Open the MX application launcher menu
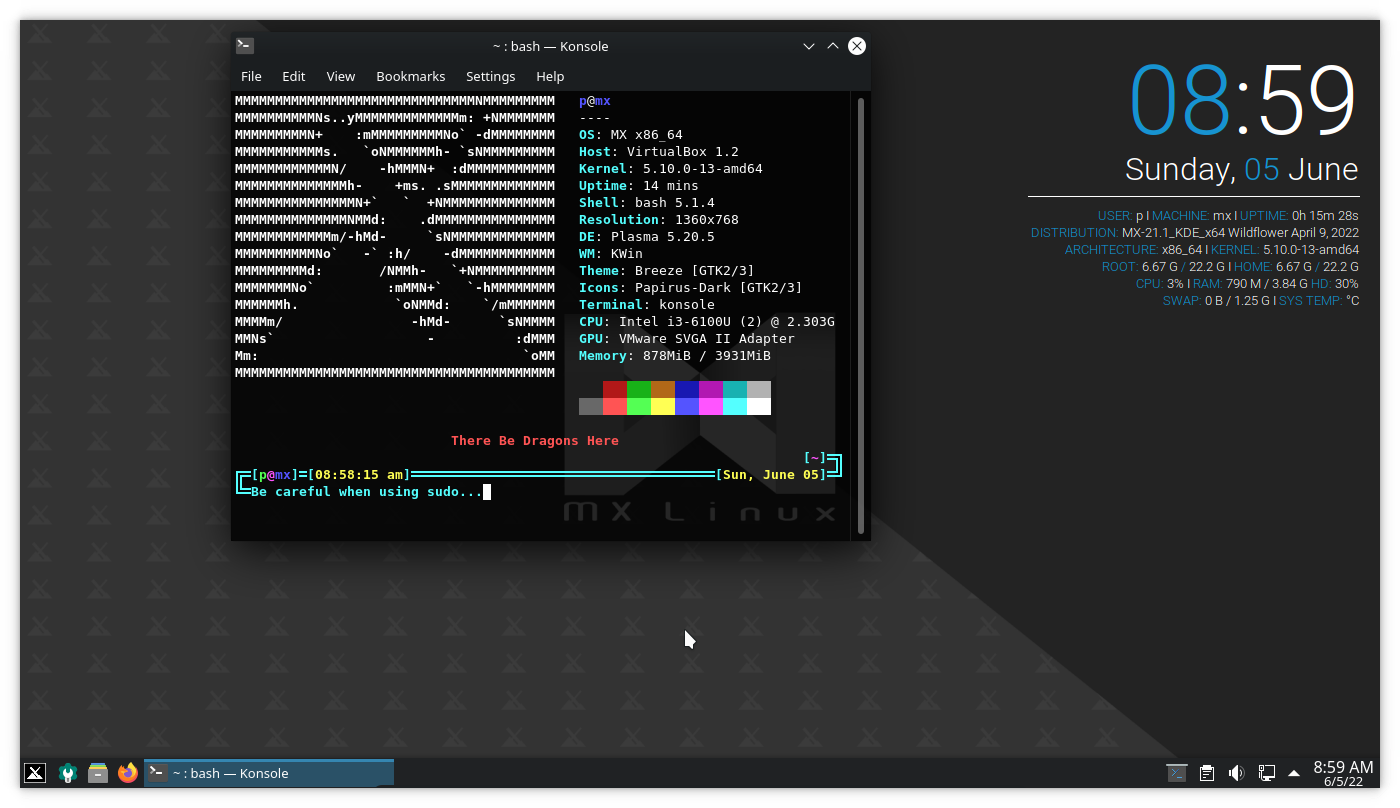 coord(35,773)
